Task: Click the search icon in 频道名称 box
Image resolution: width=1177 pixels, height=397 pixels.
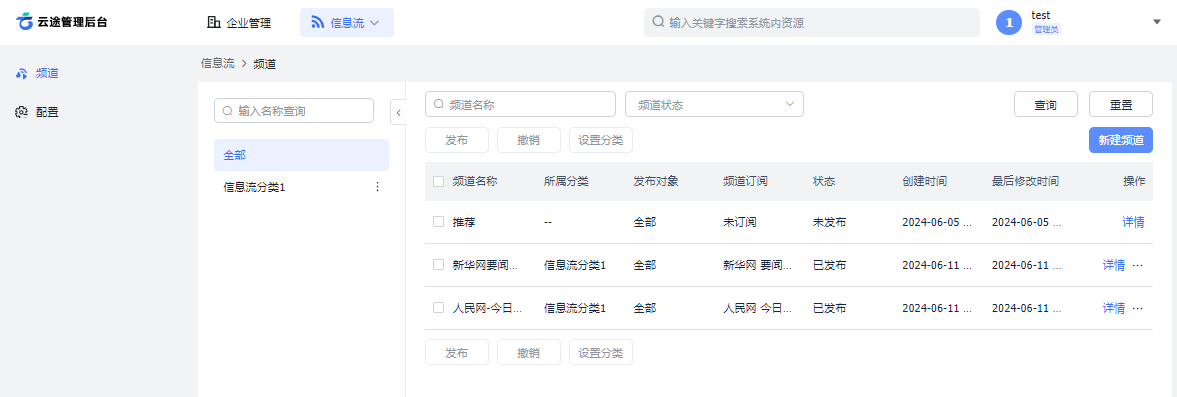Action: [438, 104]
